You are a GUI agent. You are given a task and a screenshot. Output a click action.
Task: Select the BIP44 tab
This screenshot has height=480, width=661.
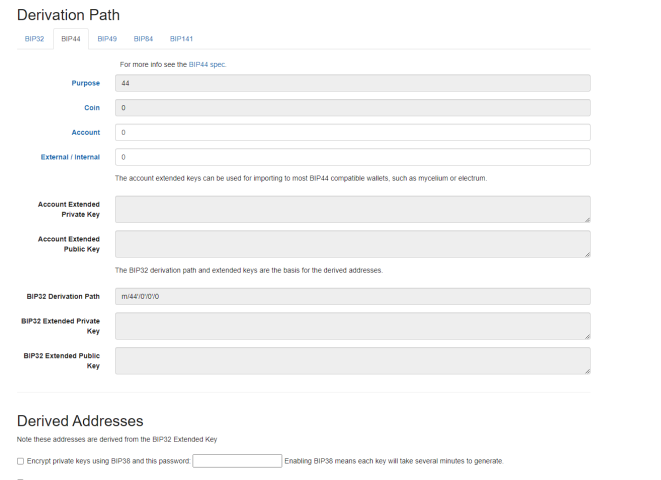click(71, 39)
